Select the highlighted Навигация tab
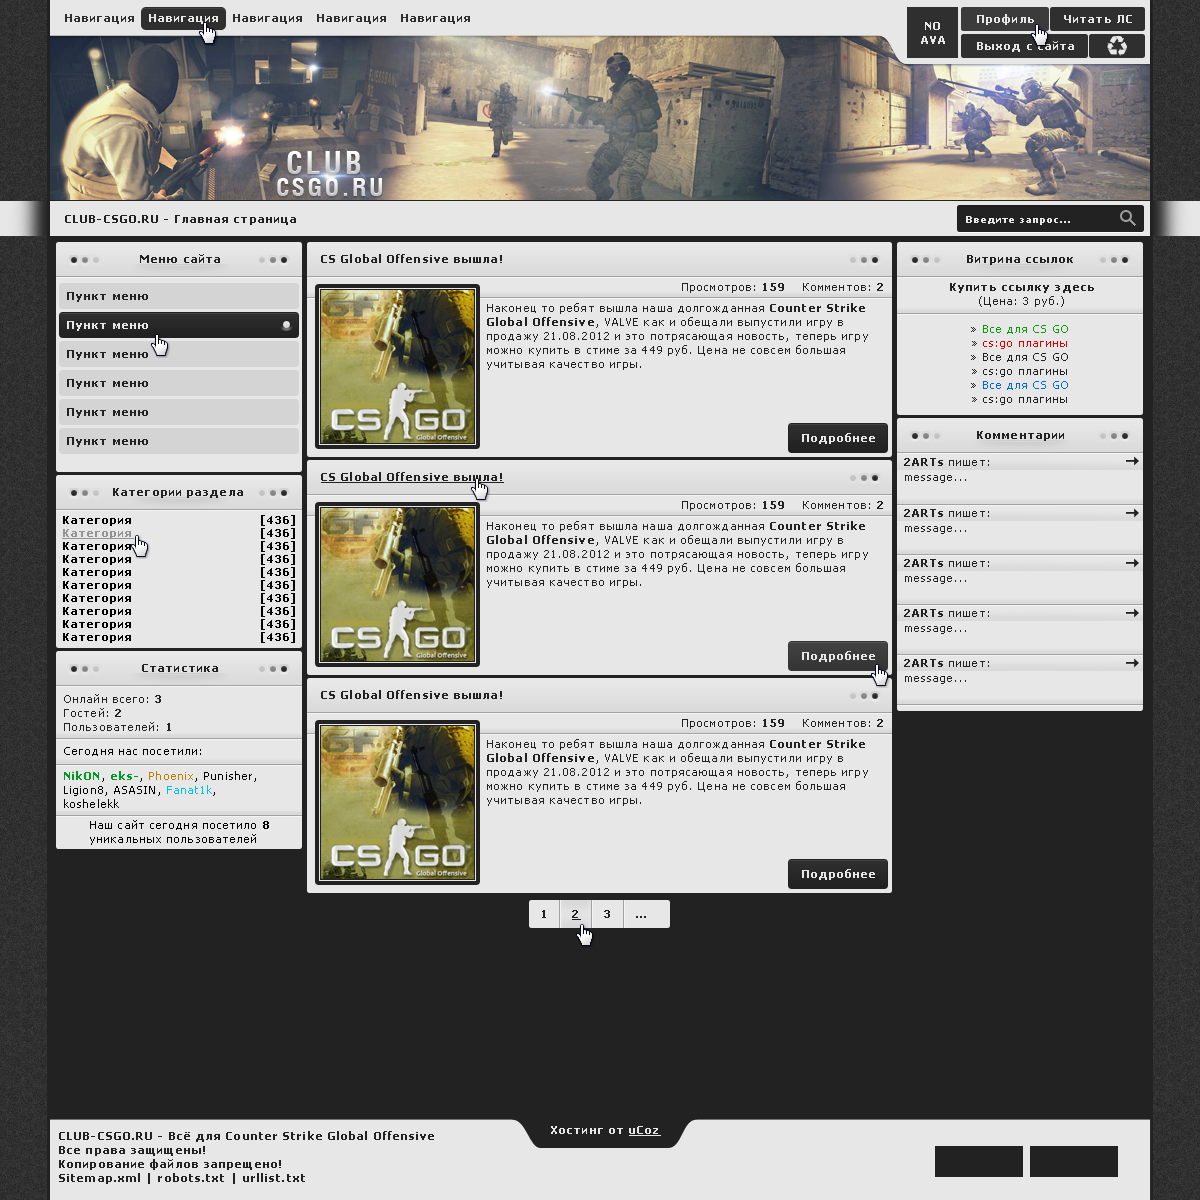Viewport: 1200px width, 1200px height. (x=183, y=18)
